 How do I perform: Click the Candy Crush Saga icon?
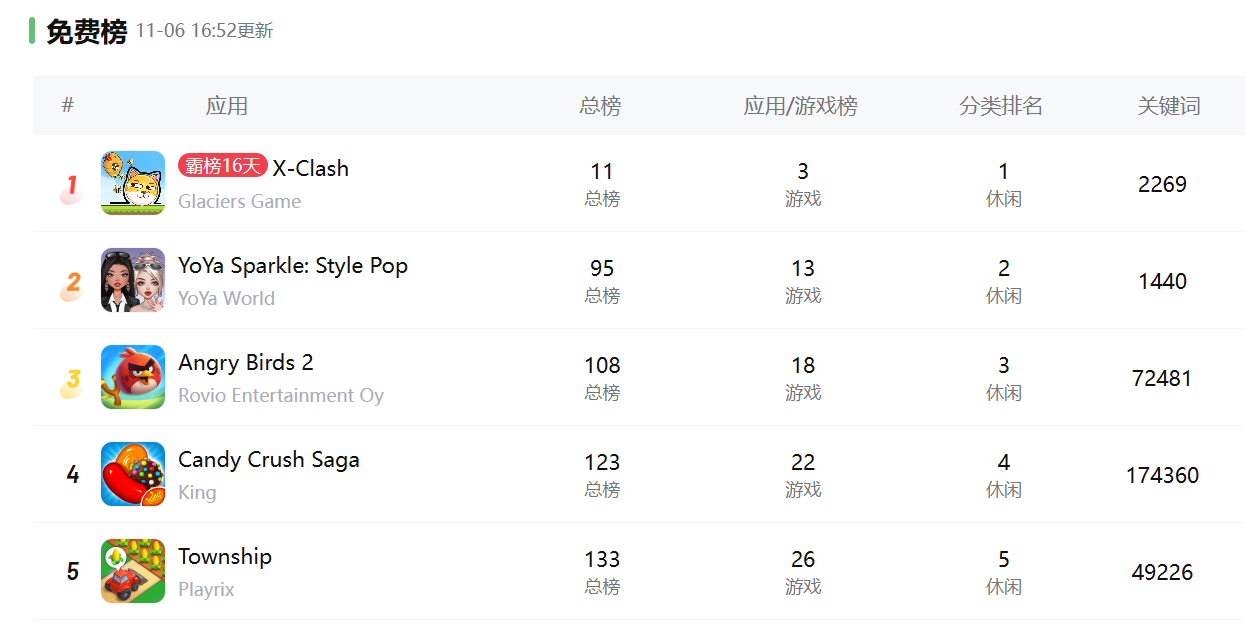click(133, 474)
